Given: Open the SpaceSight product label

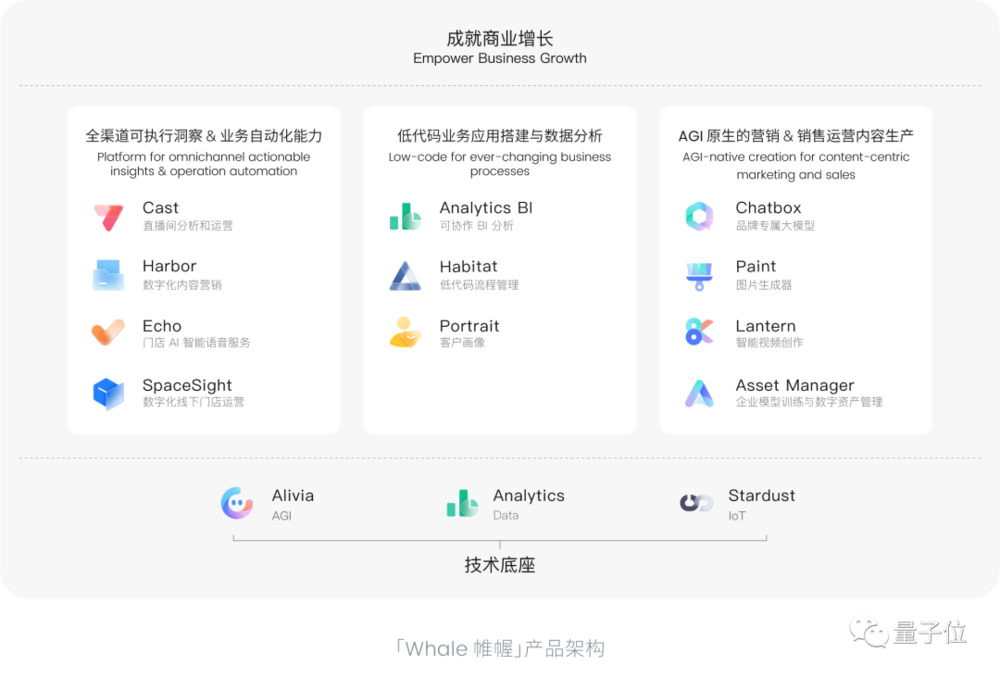Looking at the screenshot, I should pos(187,386).
